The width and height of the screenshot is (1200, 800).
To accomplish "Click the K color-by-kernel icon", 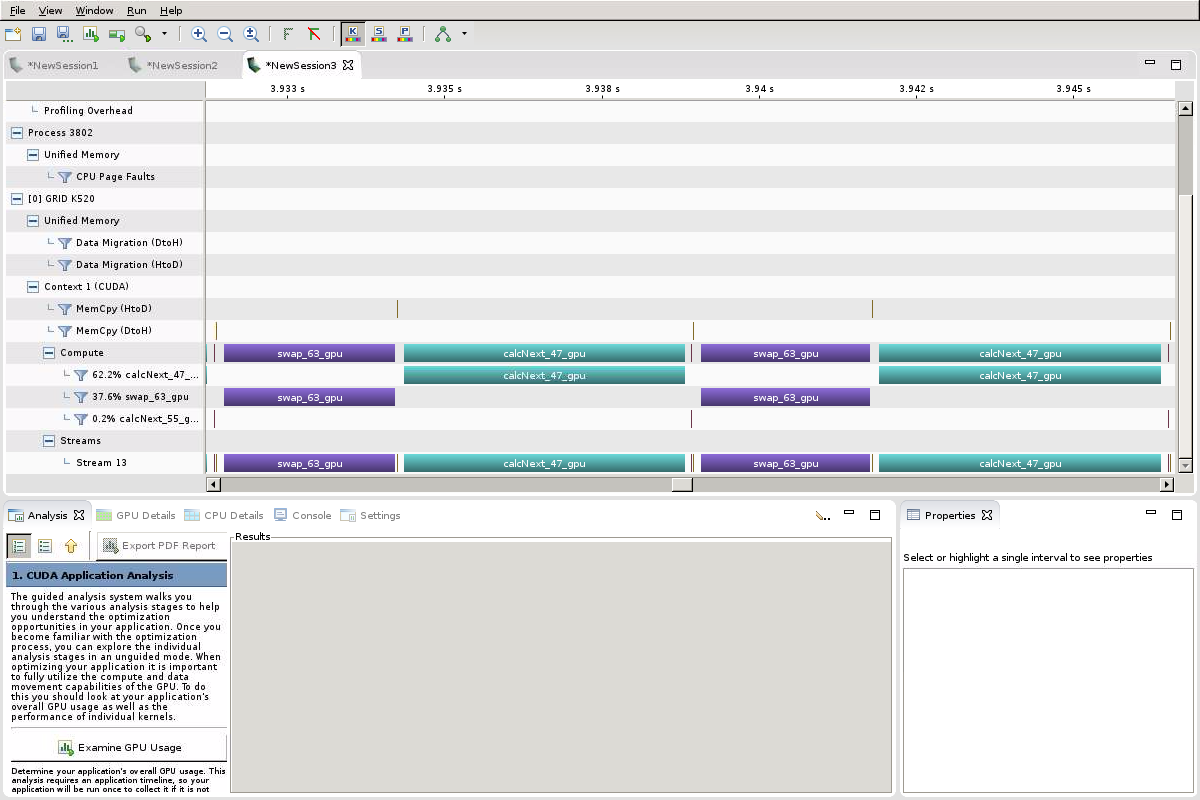I will click(x=352, y=34).
